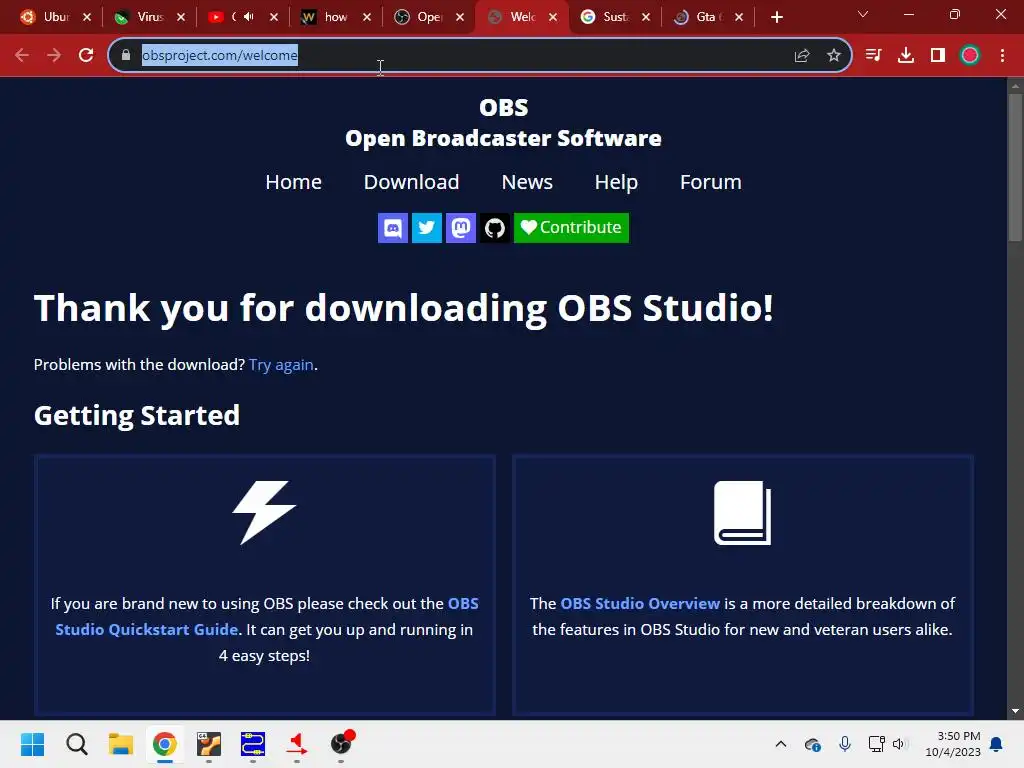Open the clock showing 3:50 PM
1024x768 pixels.
click(x=953, y=744)
